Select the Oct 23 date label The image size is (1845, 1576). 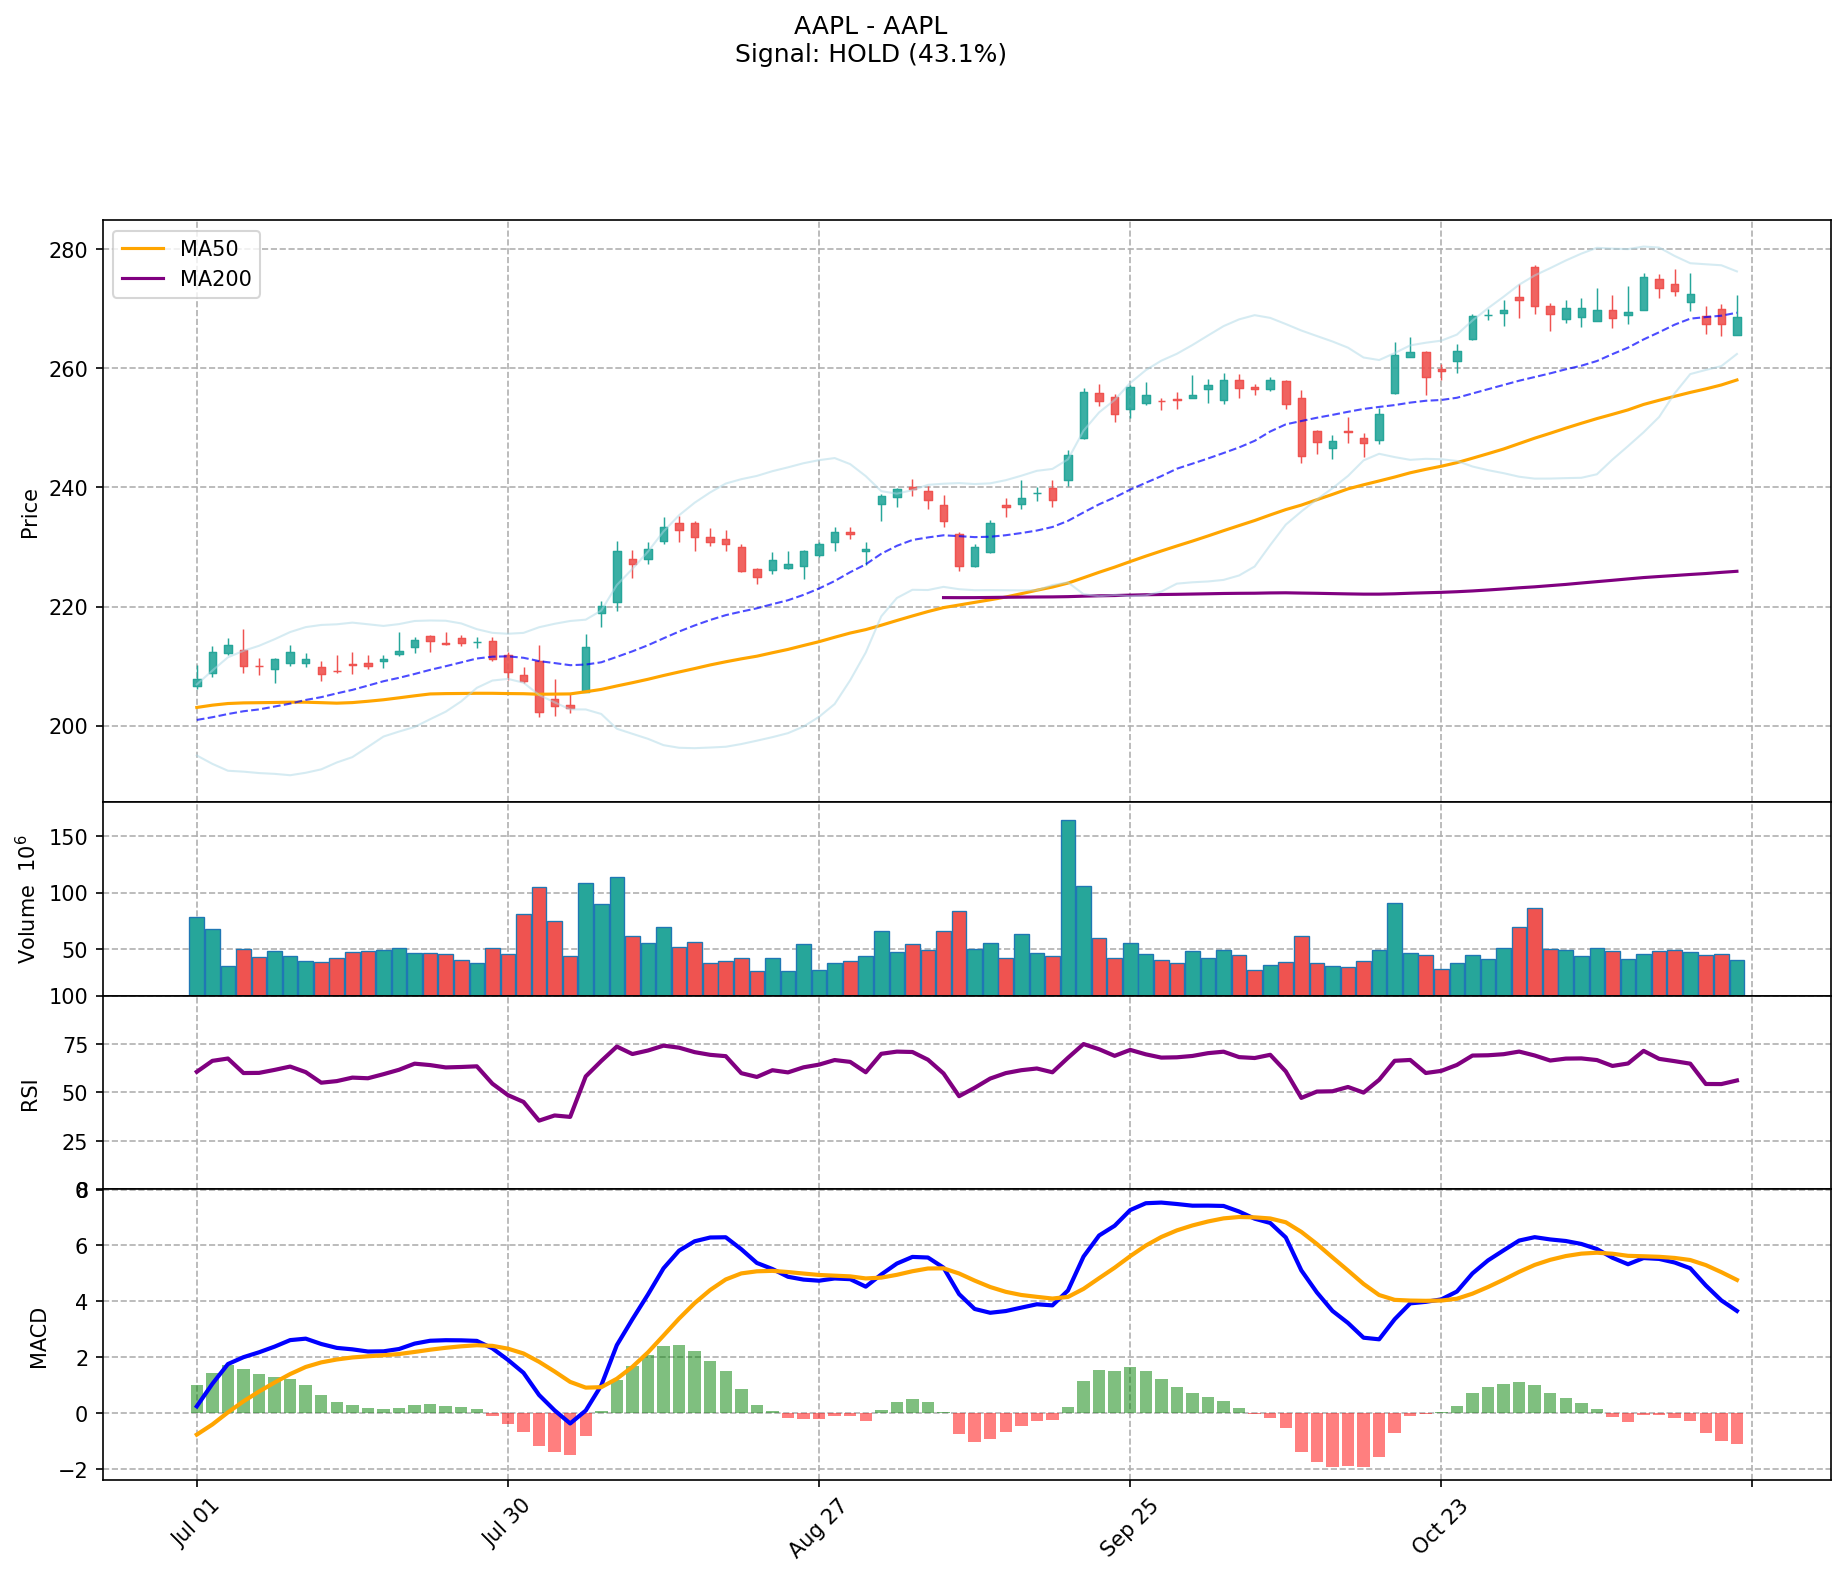[1439, 1526]
